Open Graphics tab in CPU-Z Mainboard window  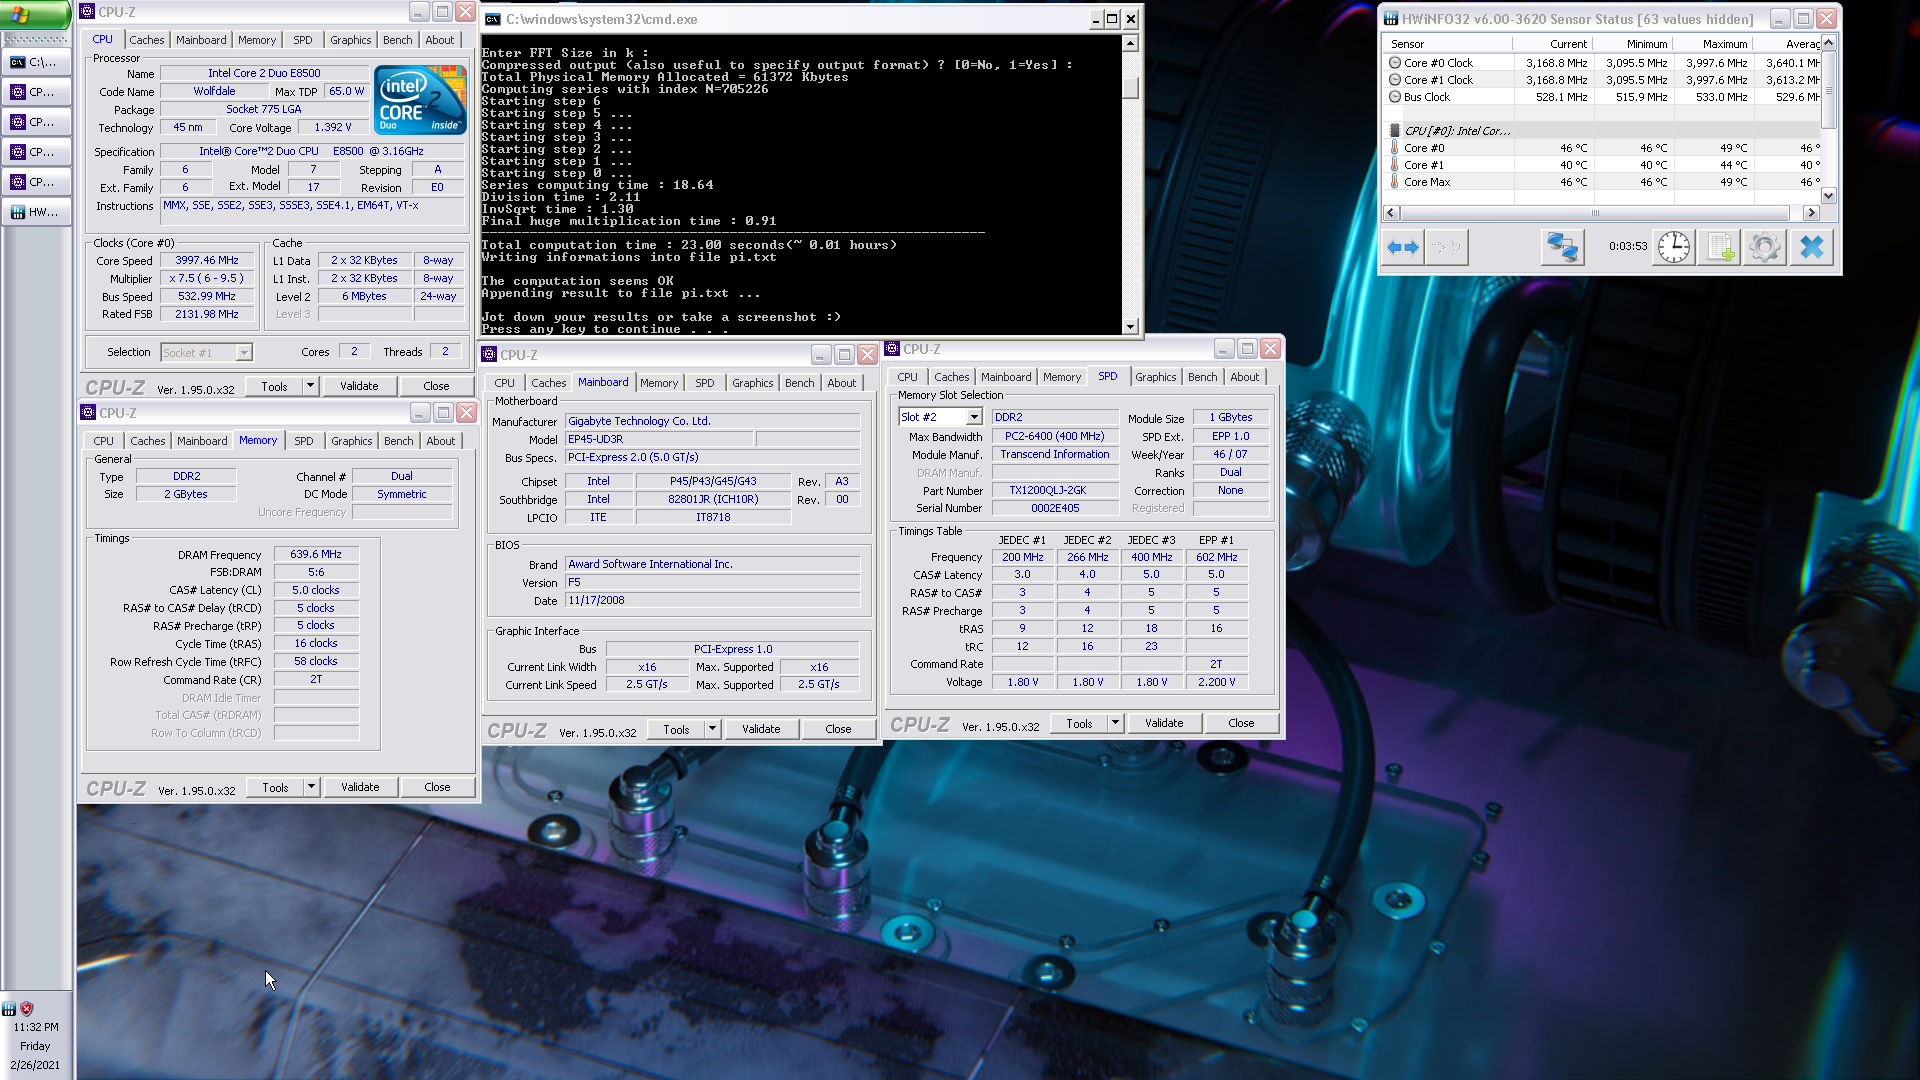pyautogui.click(x=752, y=383)
